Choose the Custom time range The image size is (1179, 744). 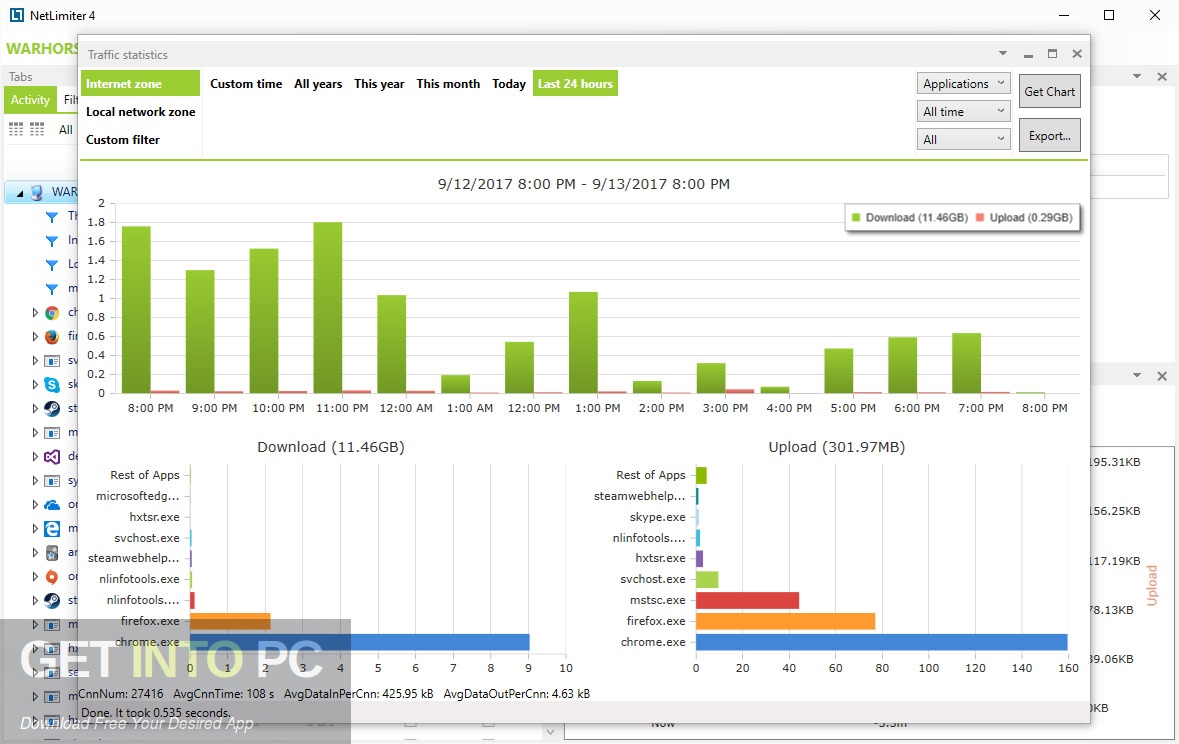click(x=246, y=84)
